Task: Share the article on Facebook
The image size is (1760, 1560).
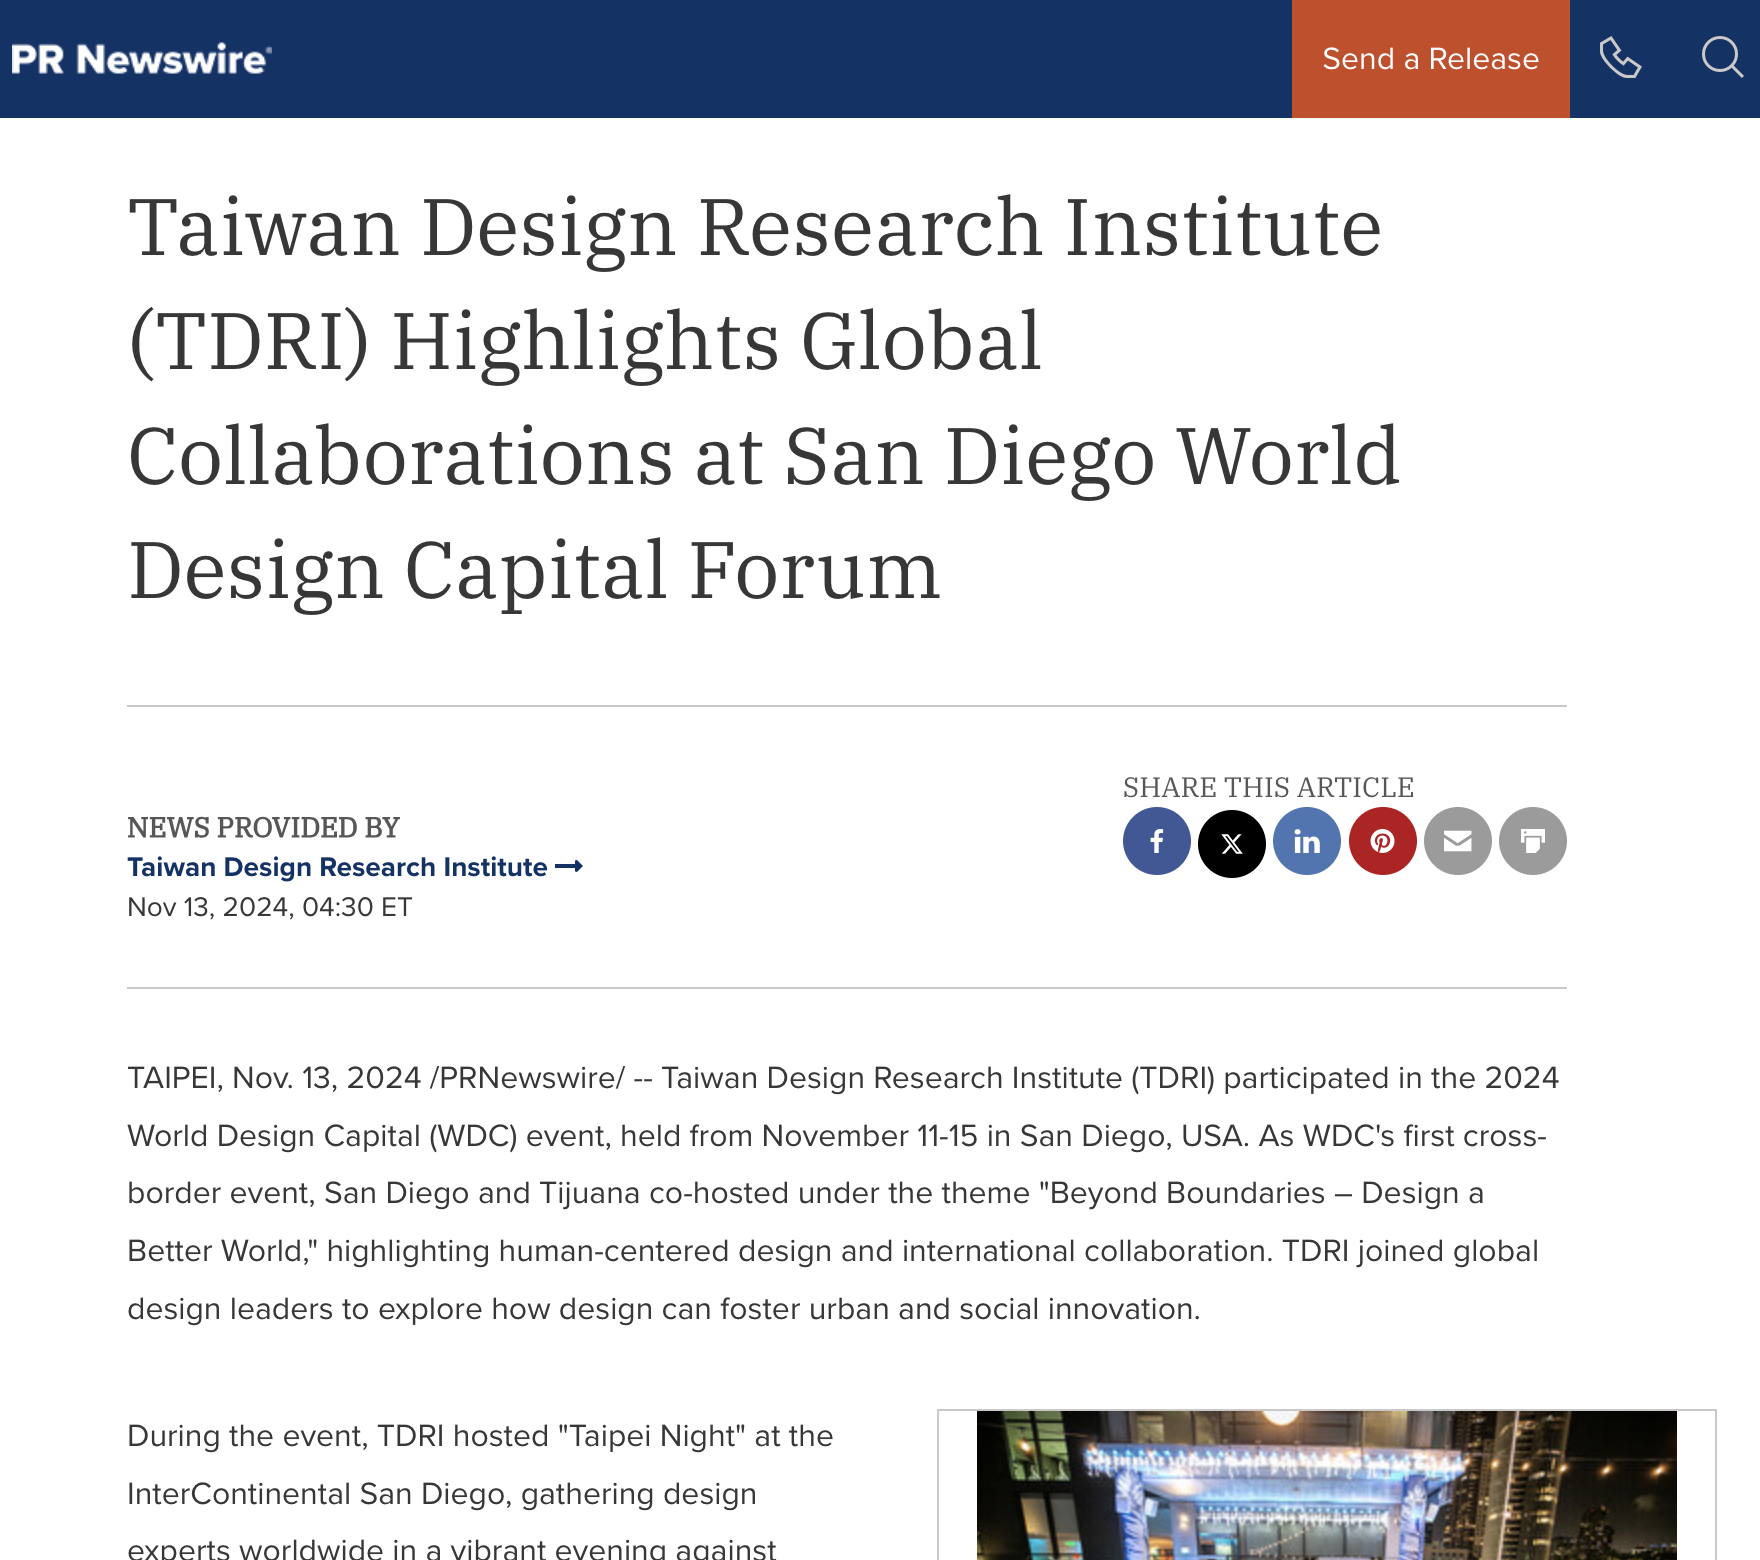Action: coord(1156,841)
